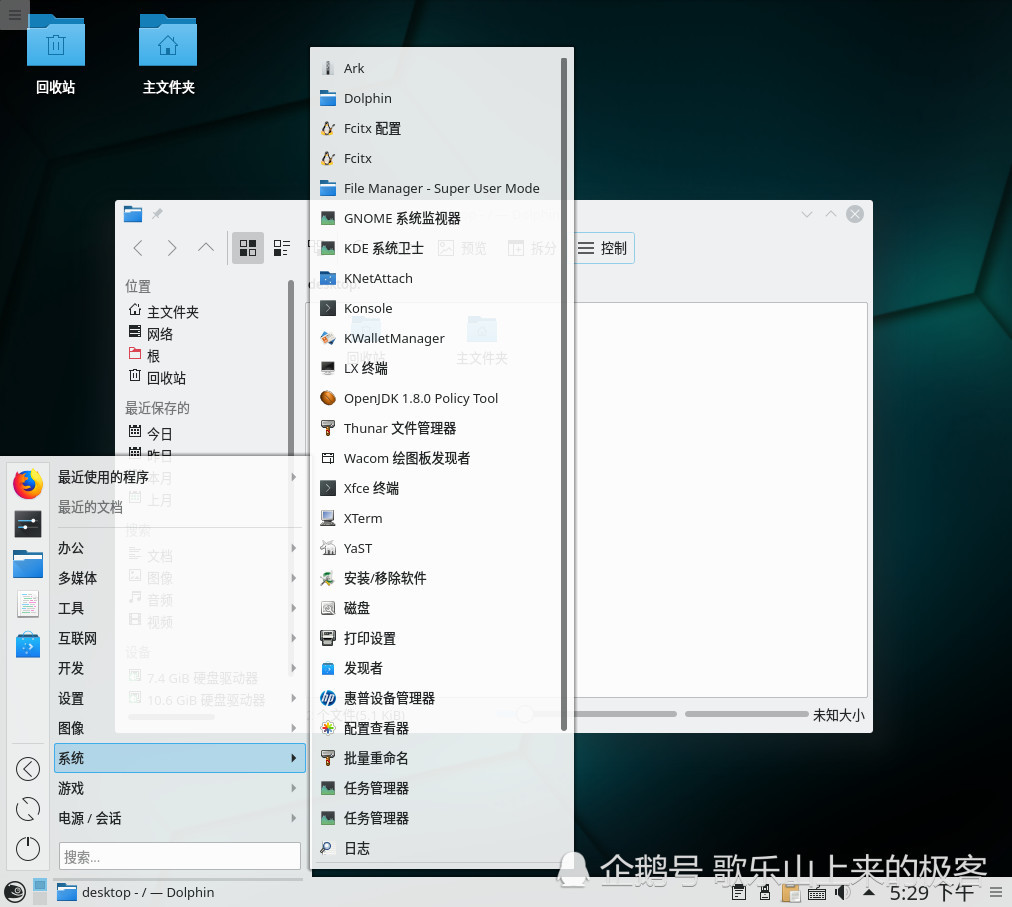Expand the 互联网 category
Viewport: 1012px width, 907px height.
point(178,638)
